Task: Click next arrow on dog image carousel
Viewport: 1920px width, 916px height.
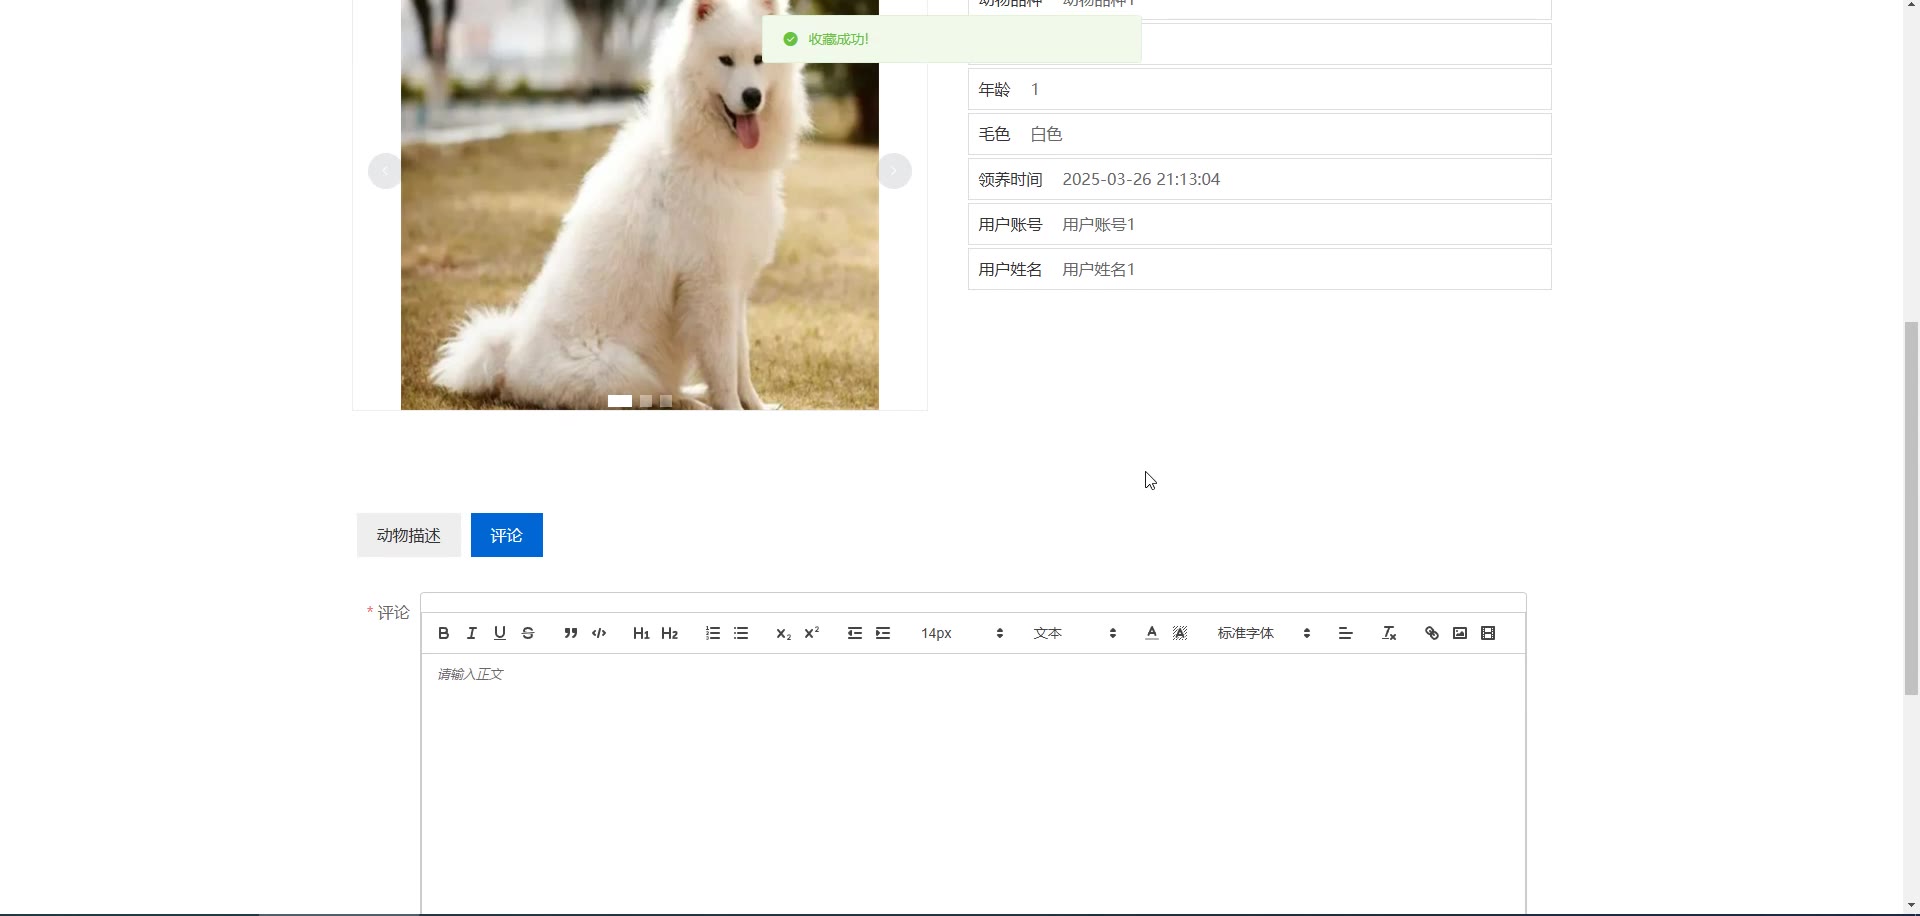Action: point(894,171)
